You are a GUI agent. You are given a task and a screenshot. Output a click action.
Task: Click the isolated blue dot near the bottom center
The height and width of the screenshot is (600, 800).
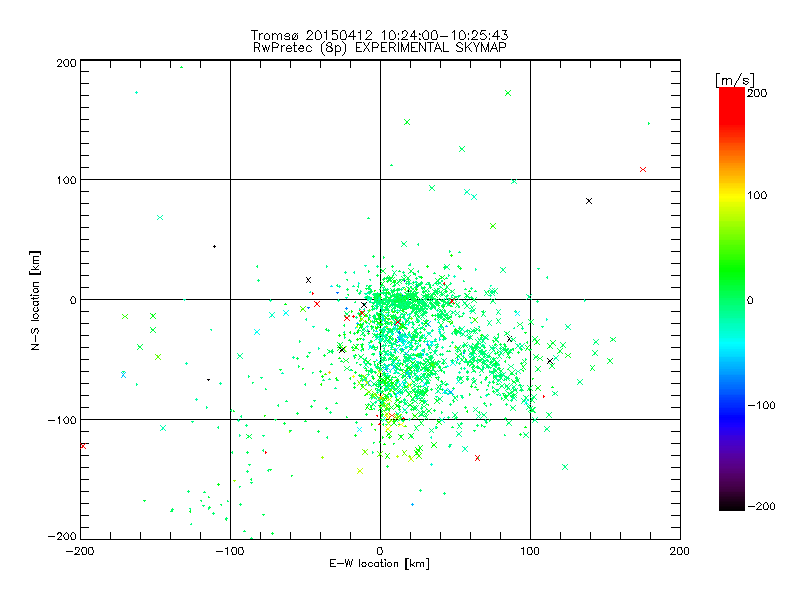pyautogui.click(x=412, y=504)
